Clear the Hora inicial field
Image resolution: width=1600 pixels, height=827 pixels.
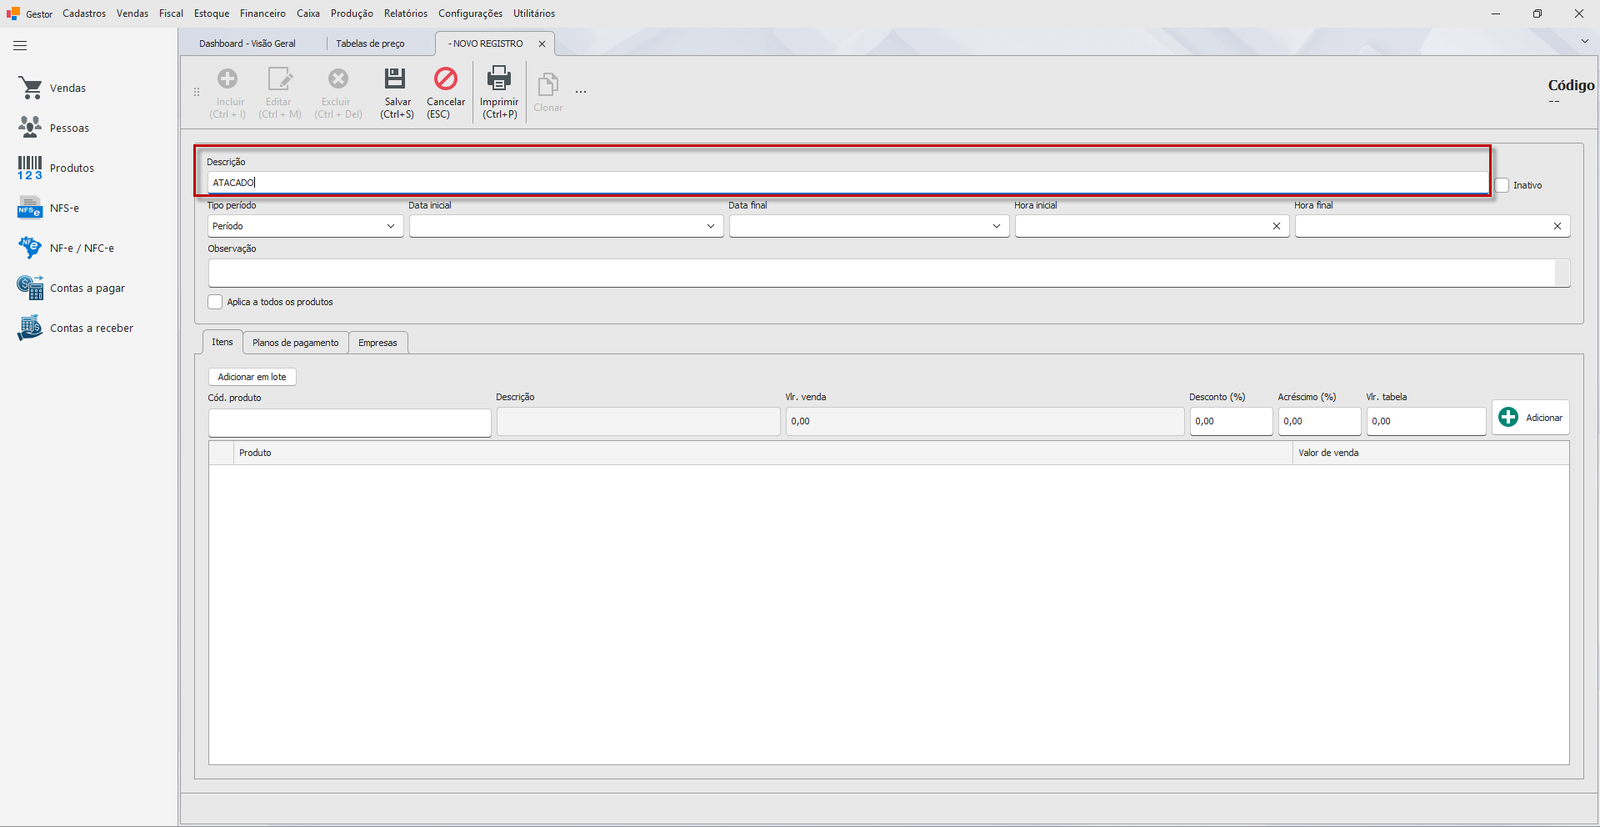tap(1276, 226)
